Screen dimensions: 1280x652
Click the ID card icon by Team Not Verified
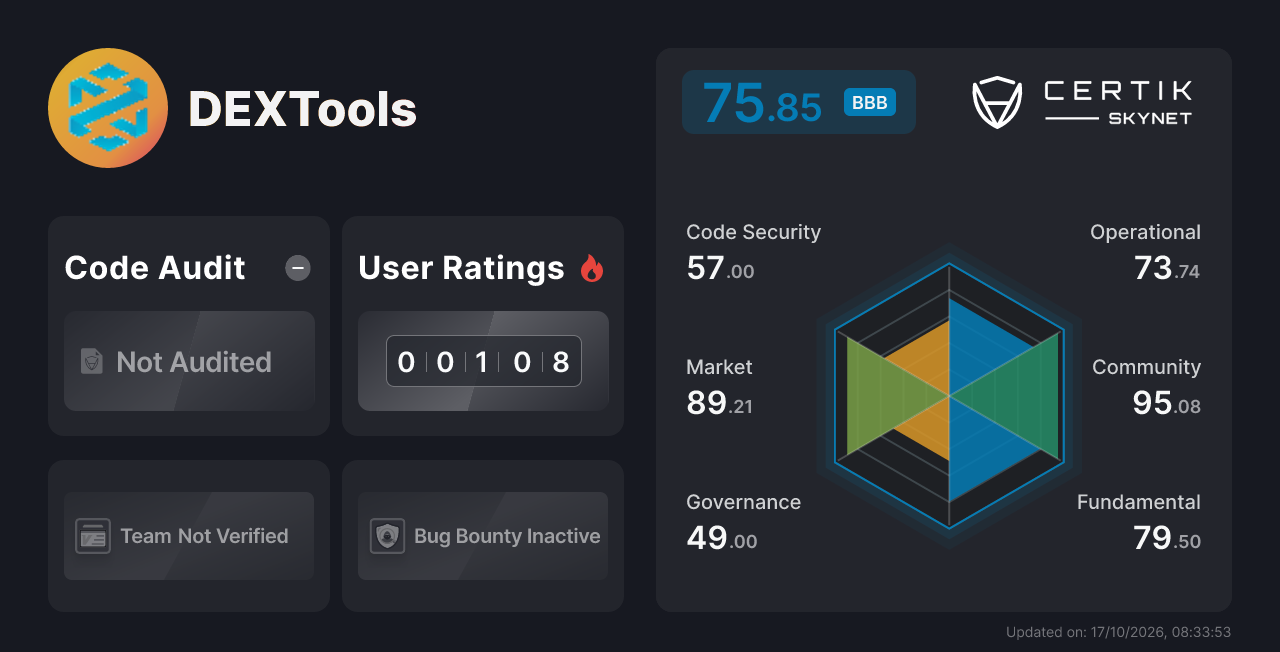tap(93, 536)
